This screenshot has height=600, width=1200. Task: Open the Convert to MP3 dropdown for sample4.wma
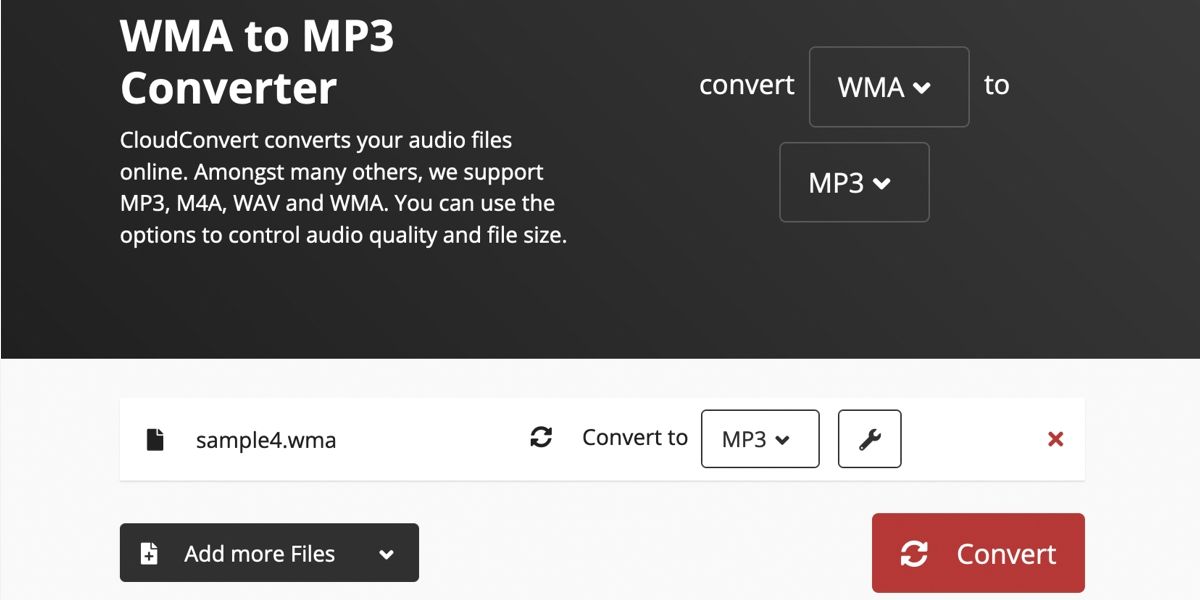click(760, 438)
